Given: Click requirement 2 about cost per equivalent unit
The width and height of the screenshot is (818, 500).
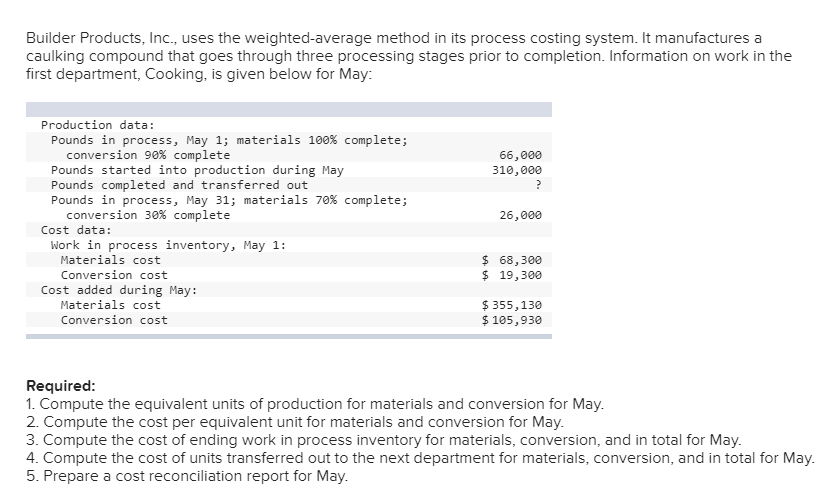Looking at the screenshot, I should 295,422.
